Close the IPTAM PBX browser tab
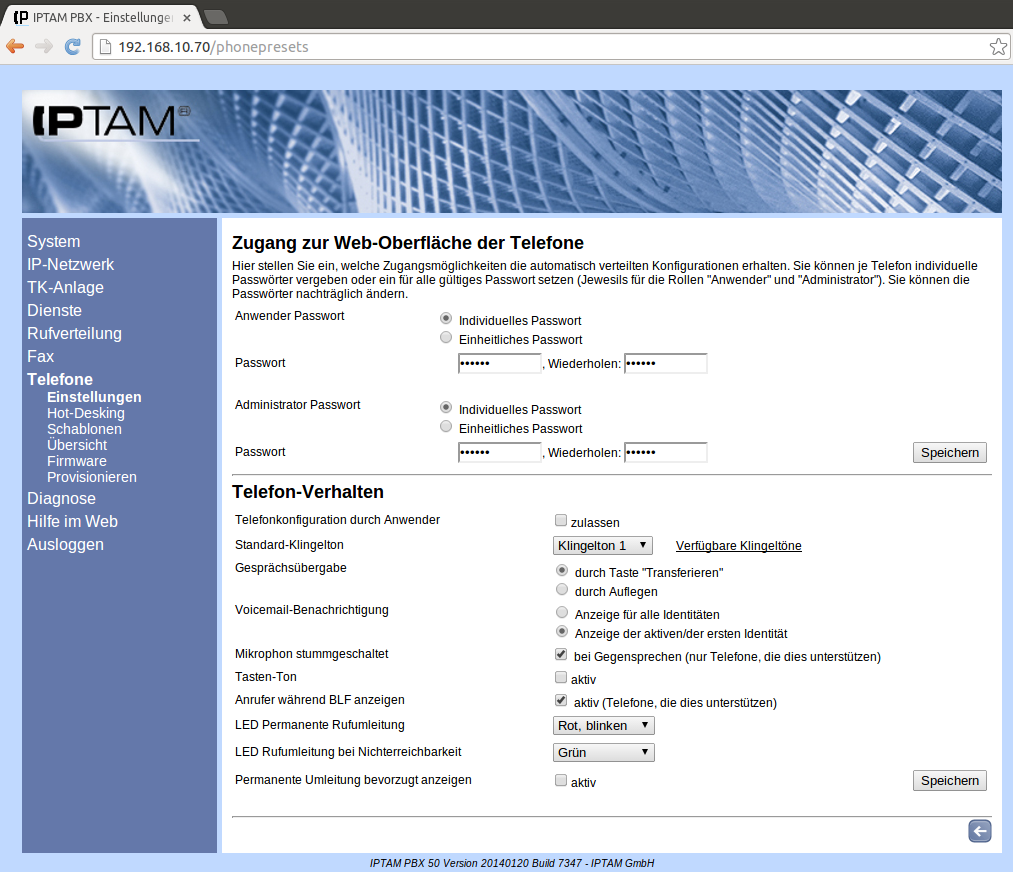Viewport: 1013px width, 872px height. tap(187, 18)
